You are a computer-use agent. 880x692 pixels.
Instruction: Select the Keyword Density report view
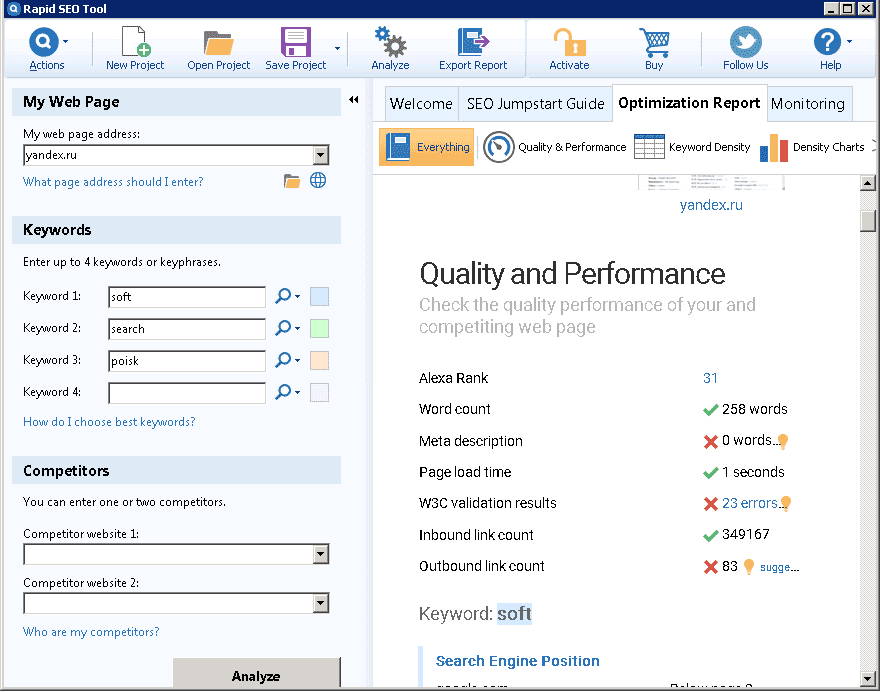pyautogui.click(x=693, y=147)
